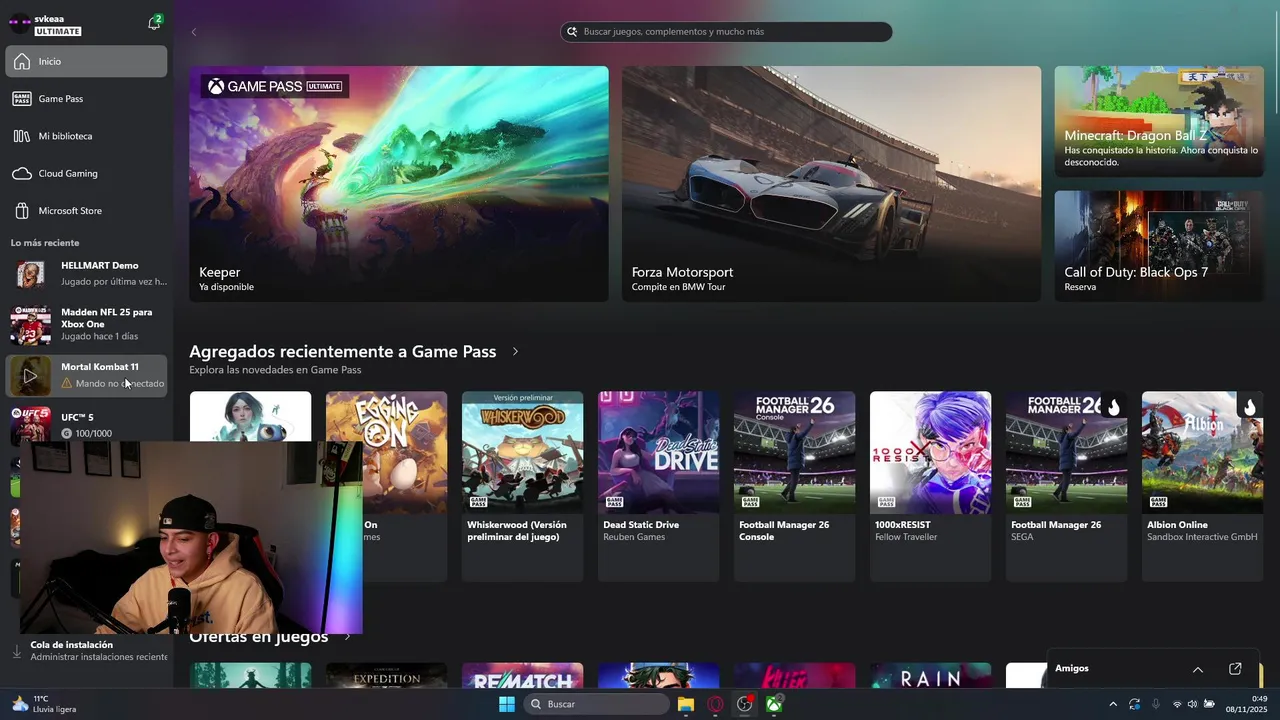Open Mi biblioteca
This screenshot has height=720, width=1280.
[86, 136]
